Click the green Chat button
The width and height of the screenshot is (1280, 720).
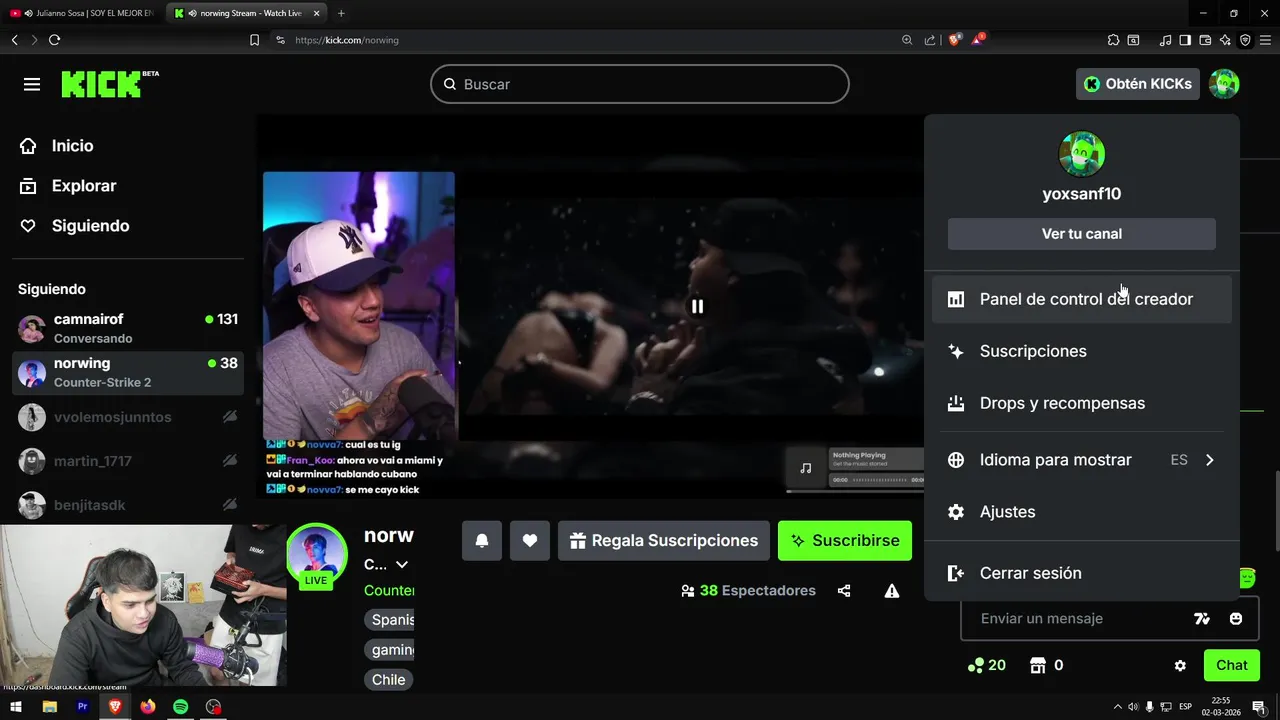click(x=1232, y=665)
